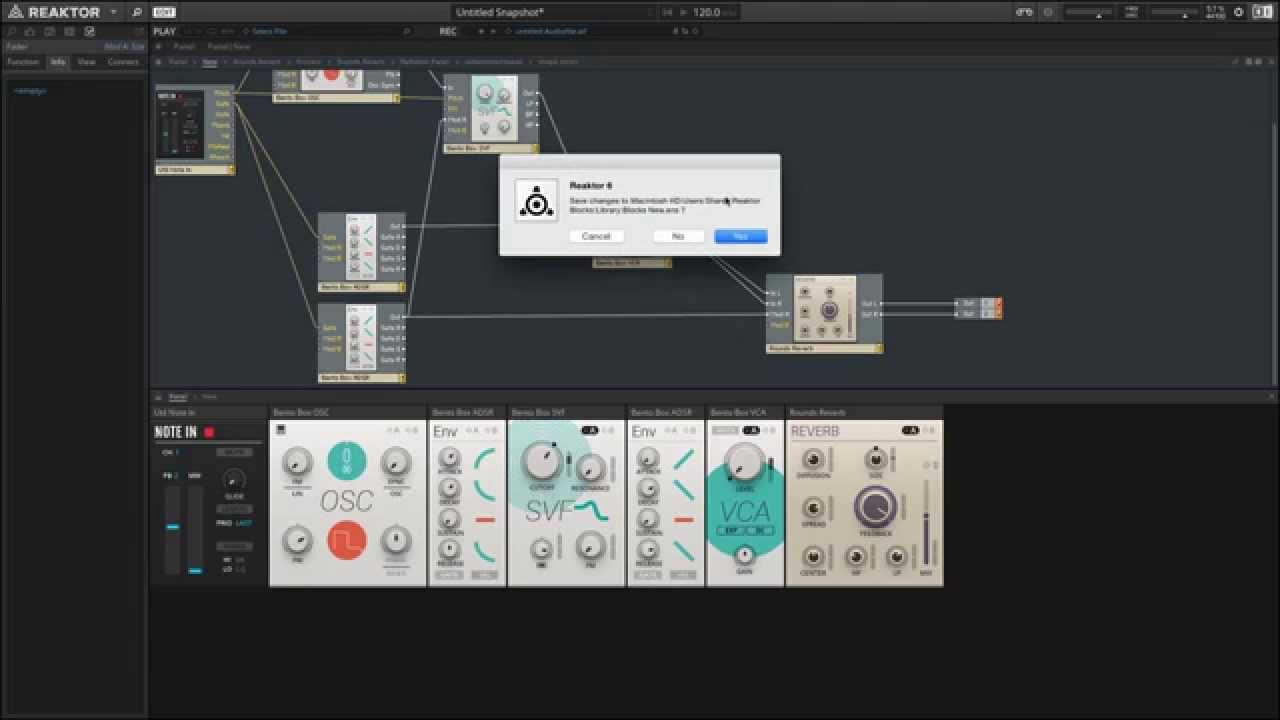Switch to the Function tab
1280x720 pixels.
[22, 62]
